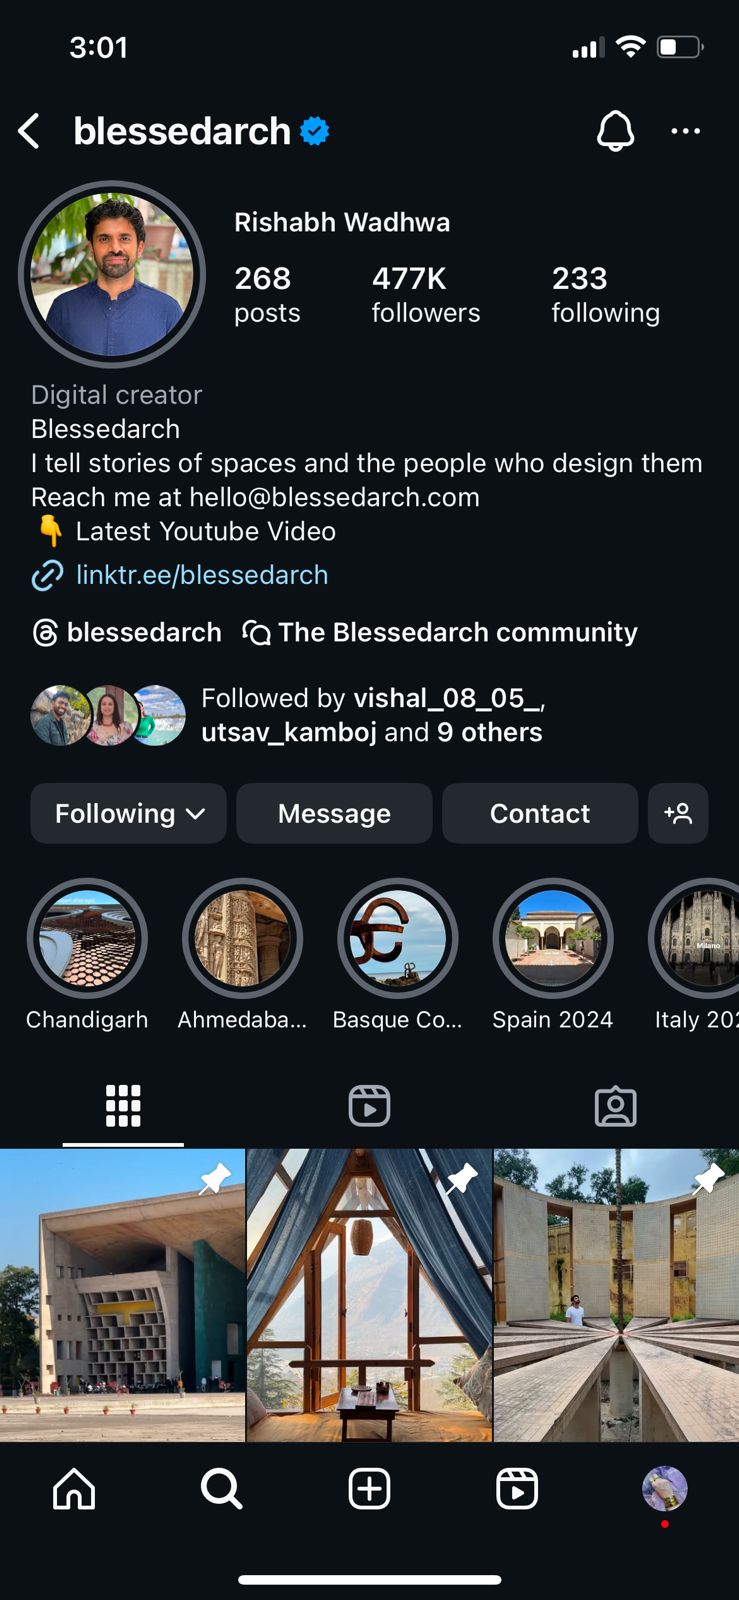
Task: Switch to the tagged photos tab
Action: (x=615, y=1106)
